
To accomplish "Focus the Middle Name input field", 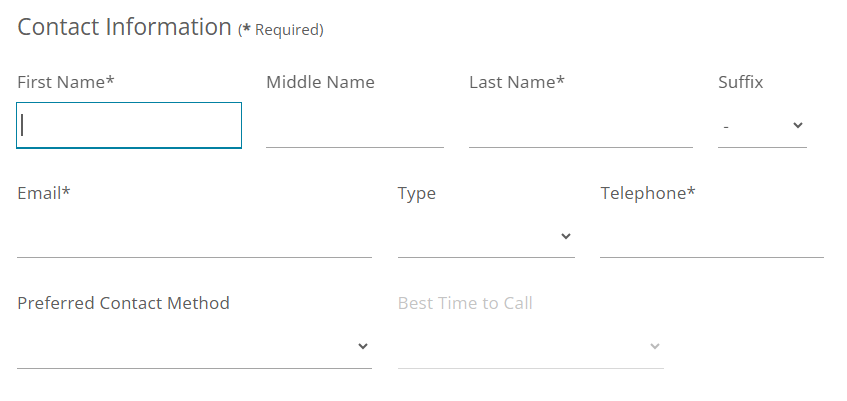I will pyautogui.click(x=354, y=127).
